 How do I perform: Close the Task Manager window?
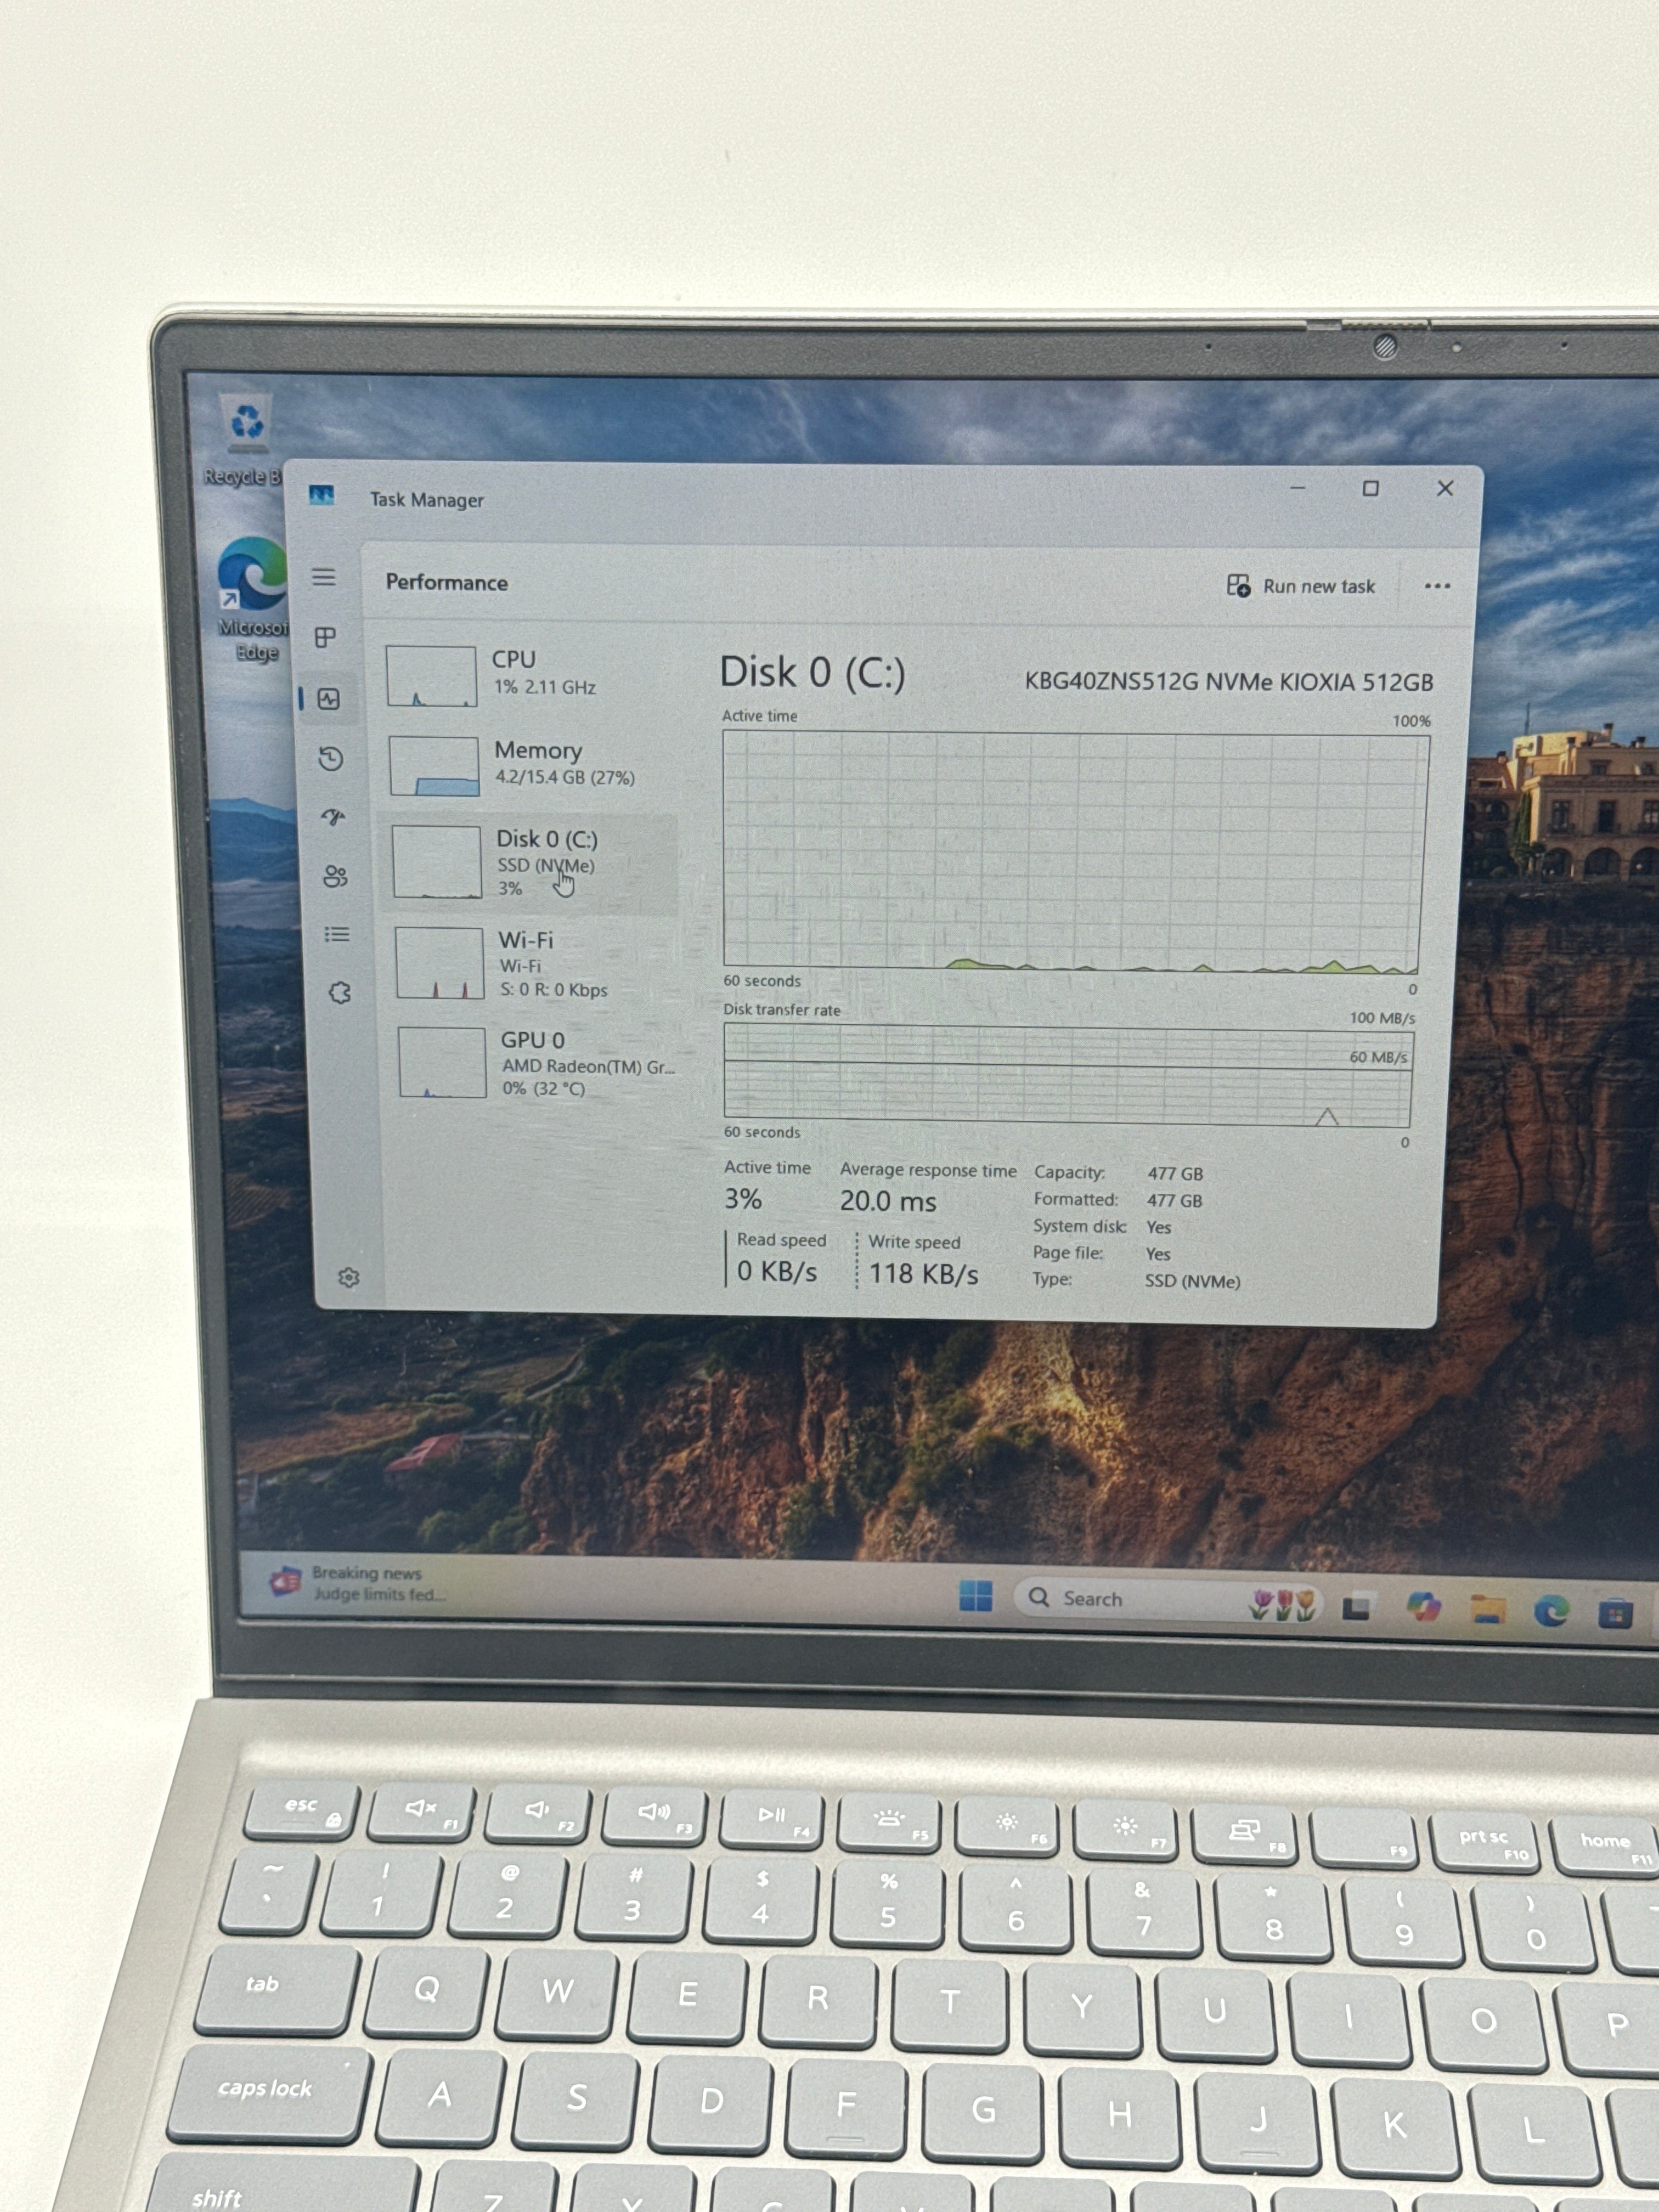tap(1445, 488)
